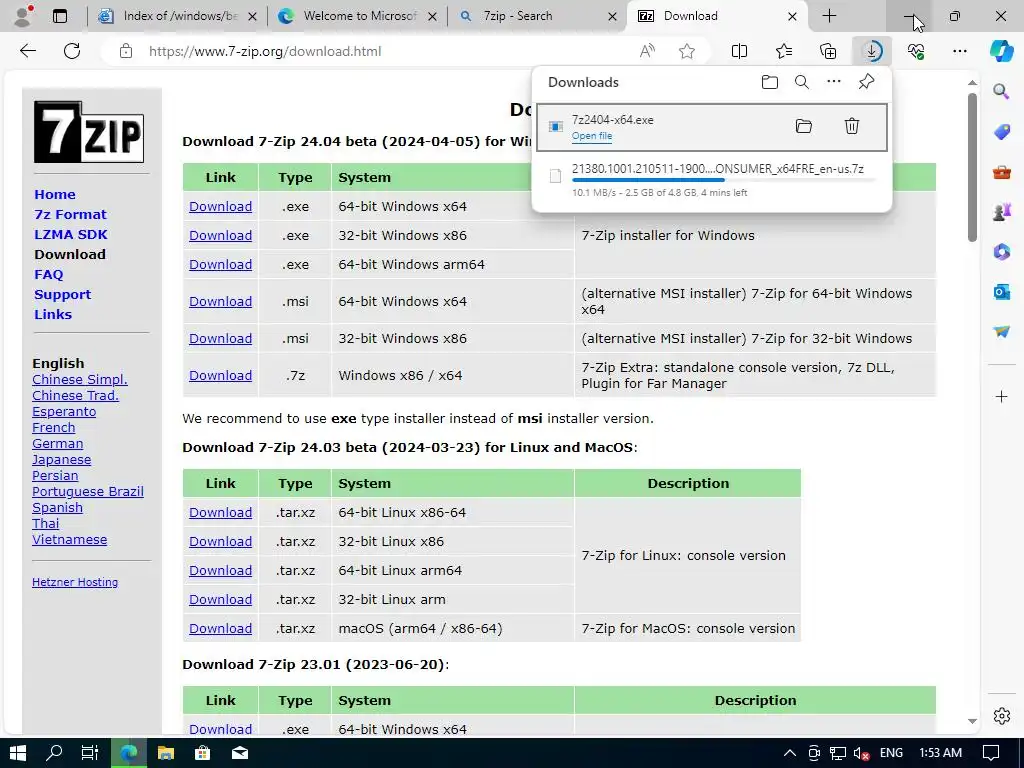Click the 7-Zip logo
1024x768 pixels.
[x=89, y=131]
